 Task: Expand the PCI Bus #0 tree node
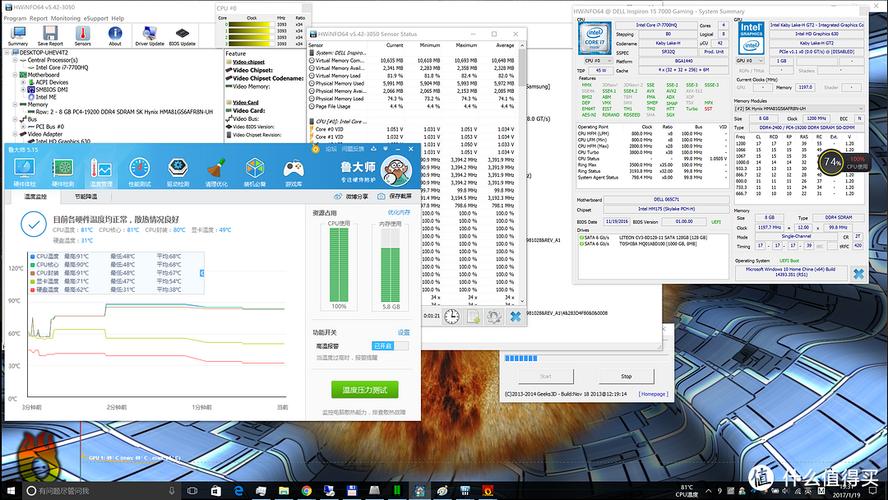[x=23, y=127]
